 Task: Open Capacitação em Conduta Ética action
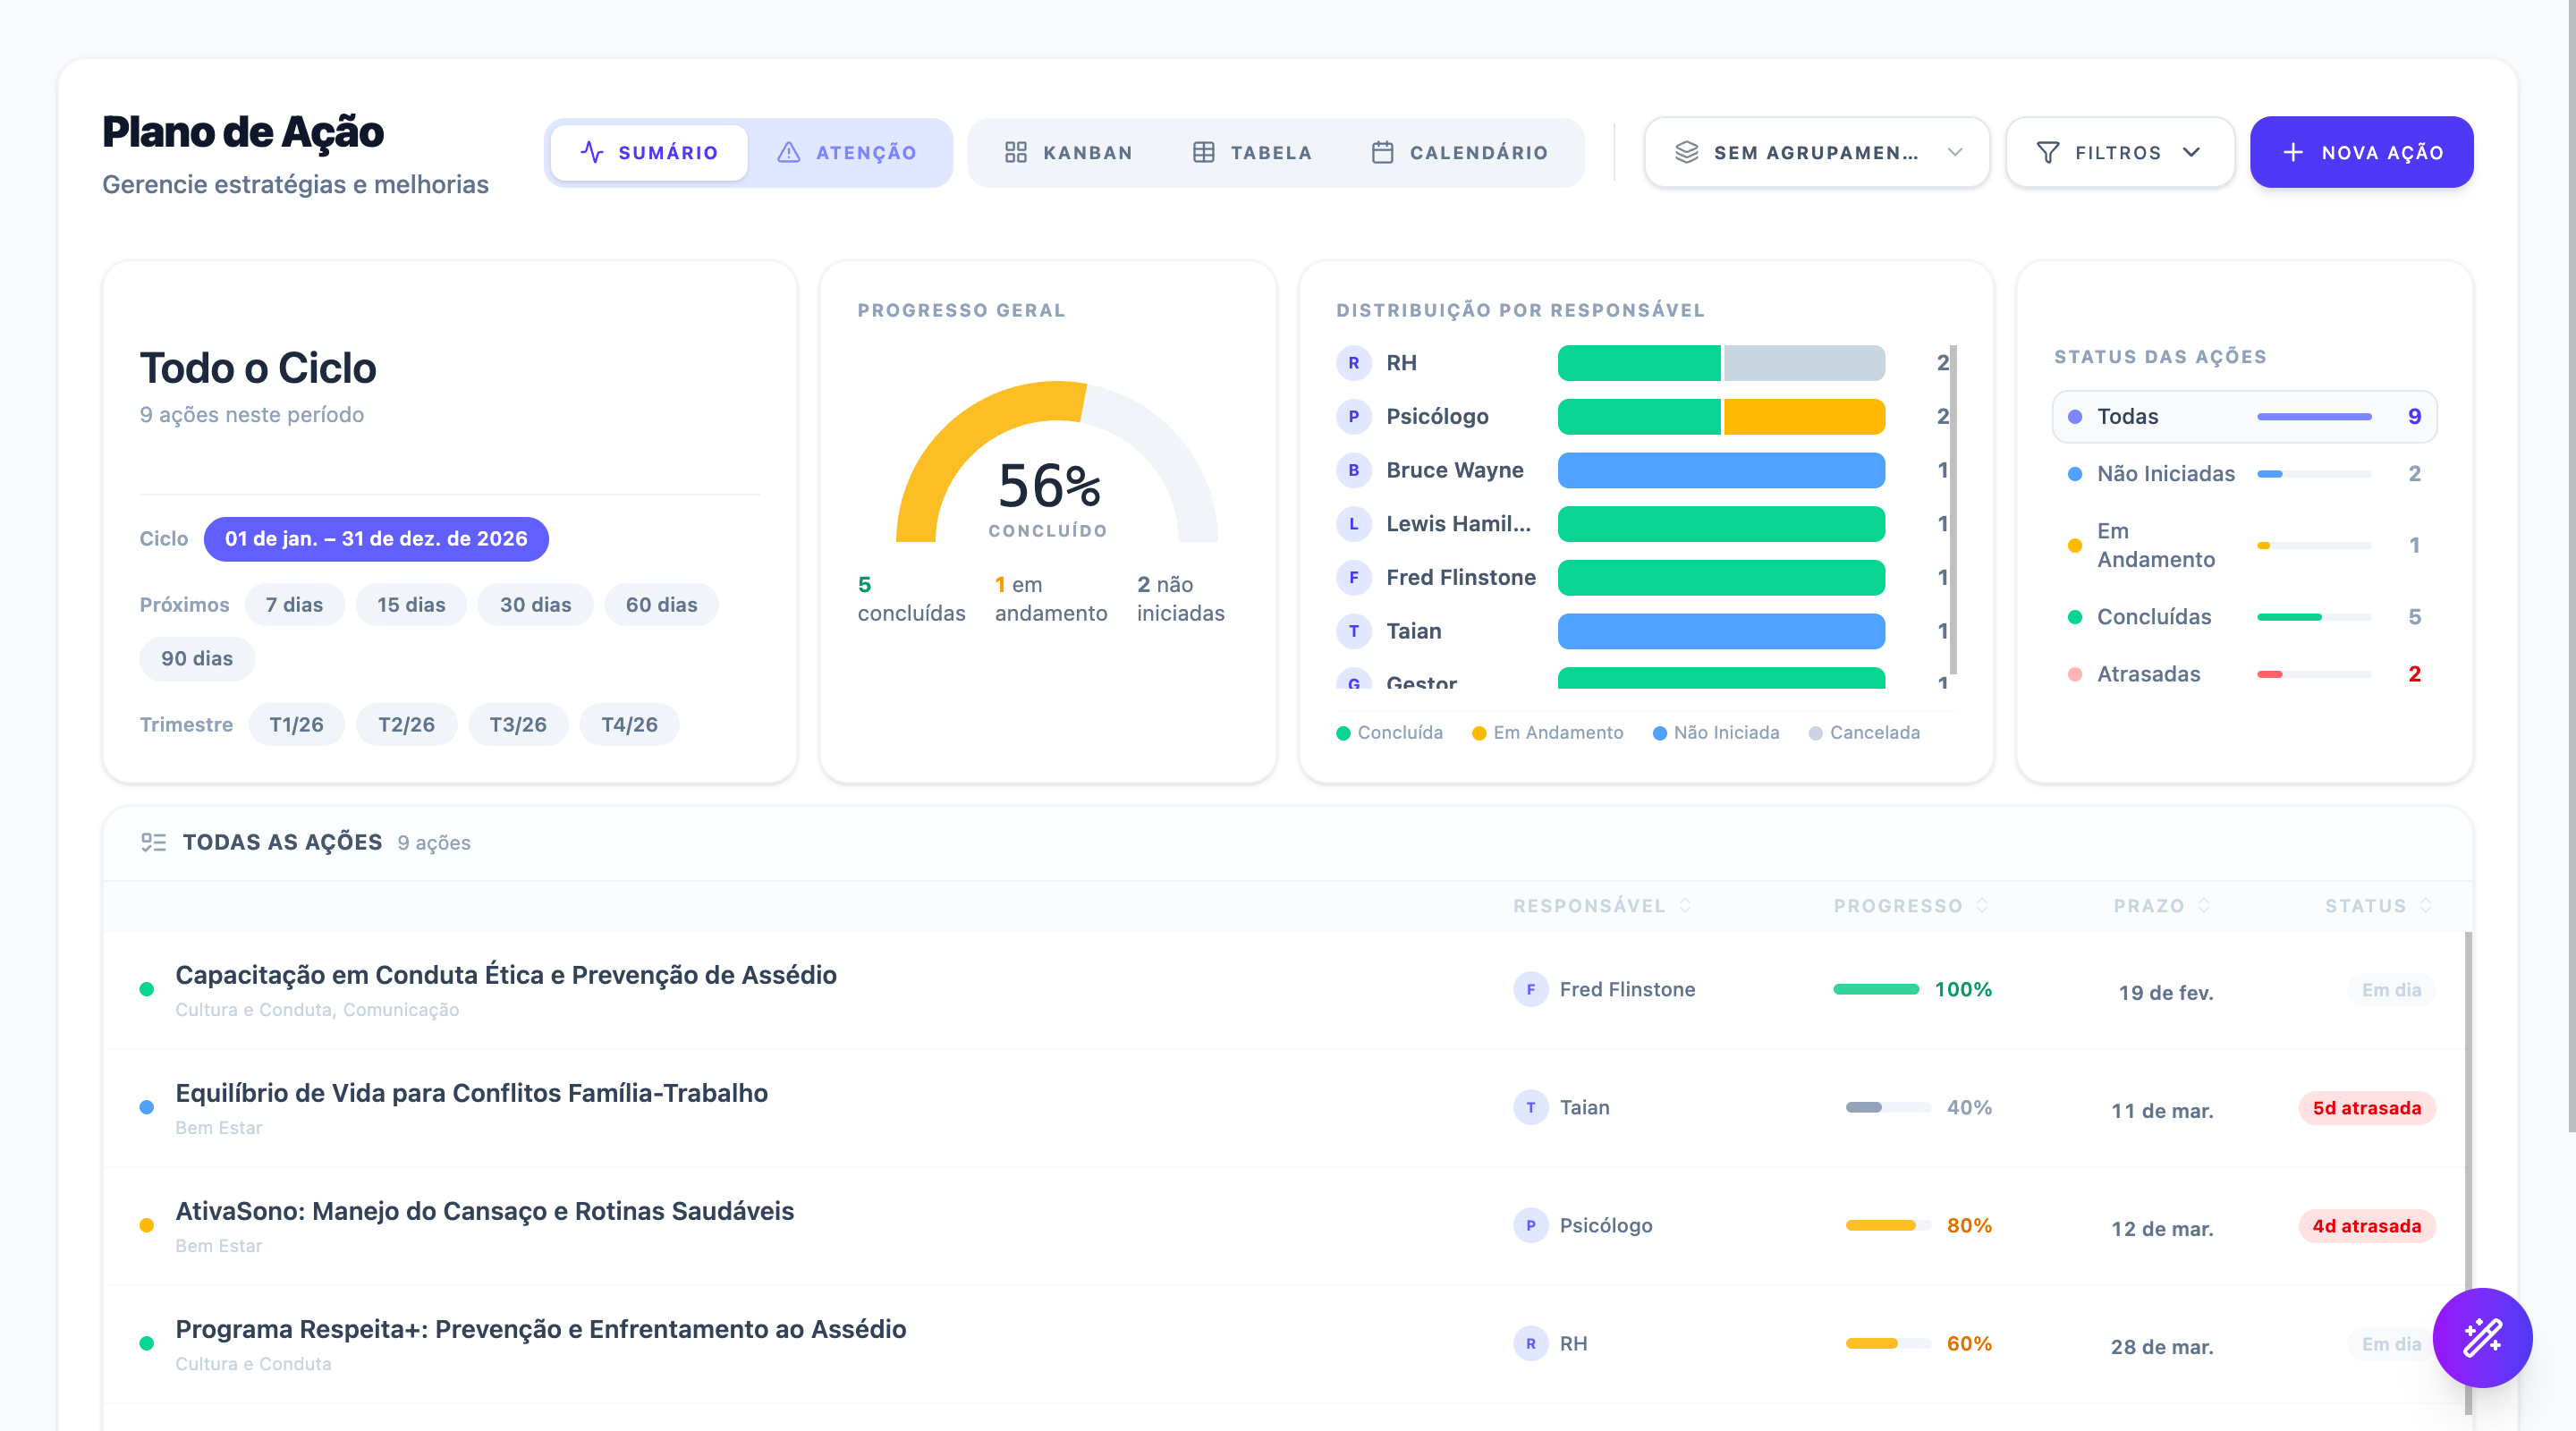tap(505, 974)
